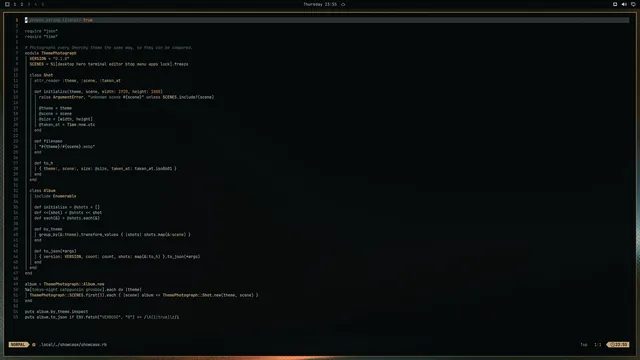Click the "class Shot" line

(x=41, y=75)
